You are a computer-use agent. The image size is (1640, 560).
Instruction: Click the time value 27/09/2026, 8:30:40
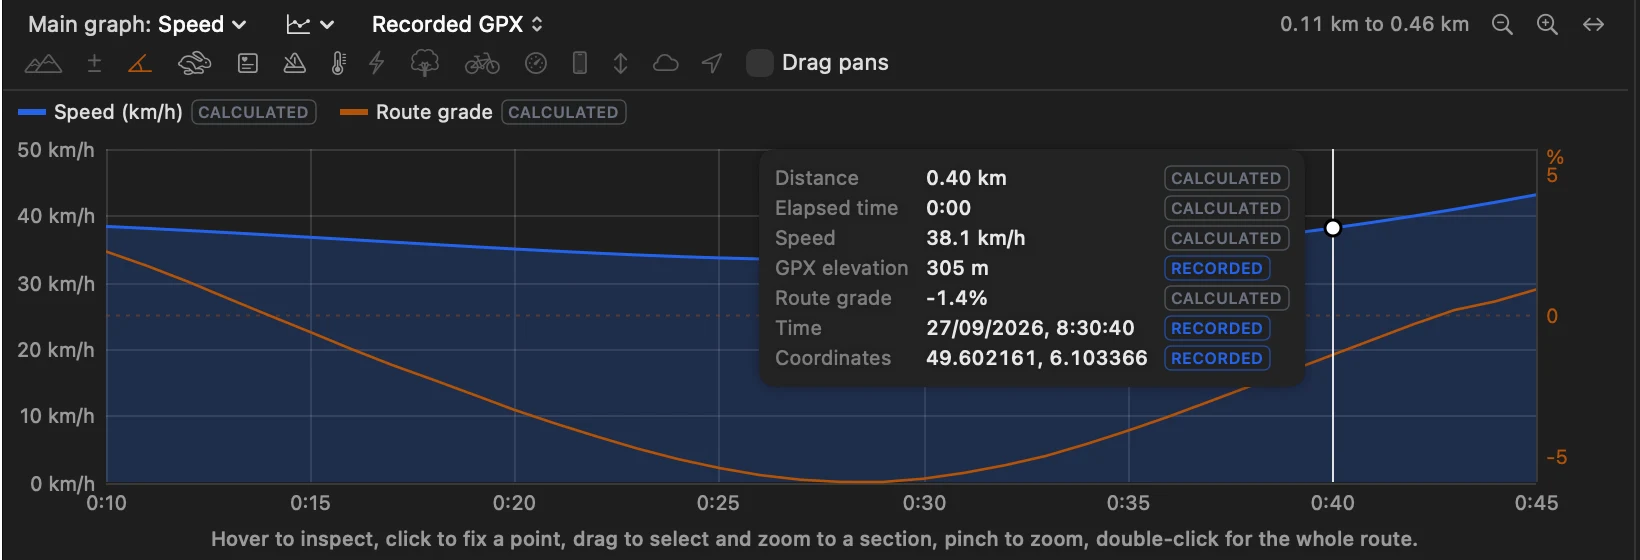tap(1030, 328)
